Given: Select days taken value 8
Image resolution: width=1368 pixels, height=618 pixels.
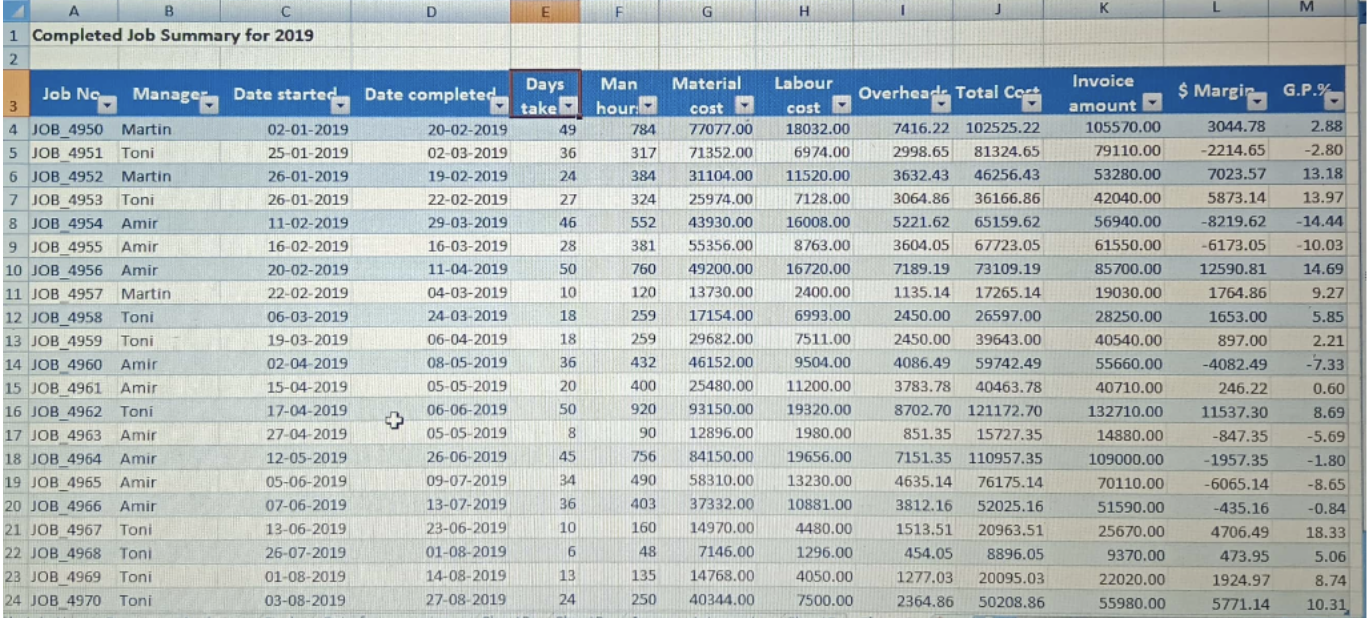Looking at the screenshot, I should pyautogui.click(x=572, y=434).
